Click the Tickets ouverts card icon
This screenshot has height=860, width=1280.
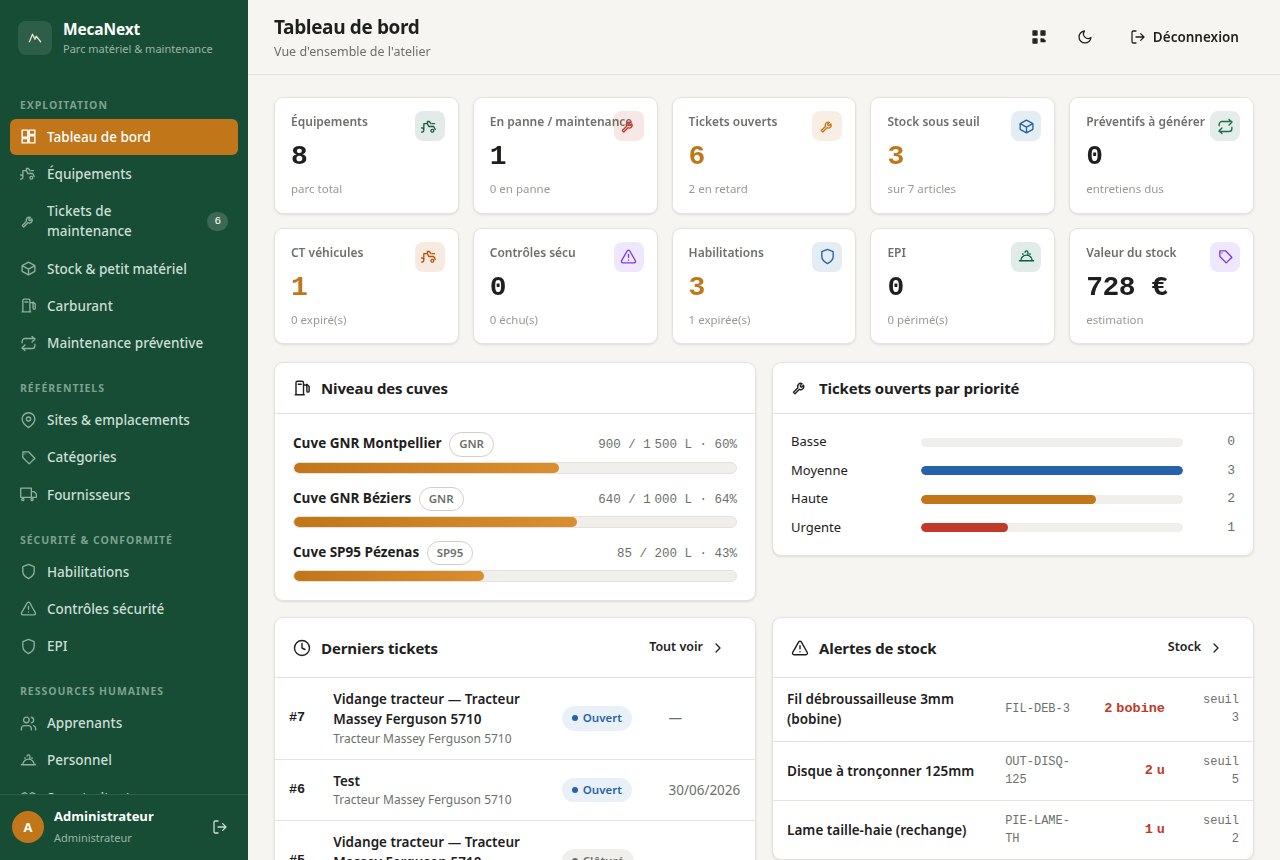pyautogui.click(x=827, y=126)
